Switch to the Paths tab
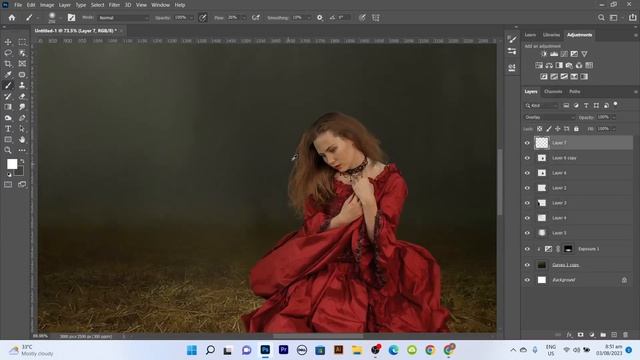The image size is (640, 360). point(575,91)
